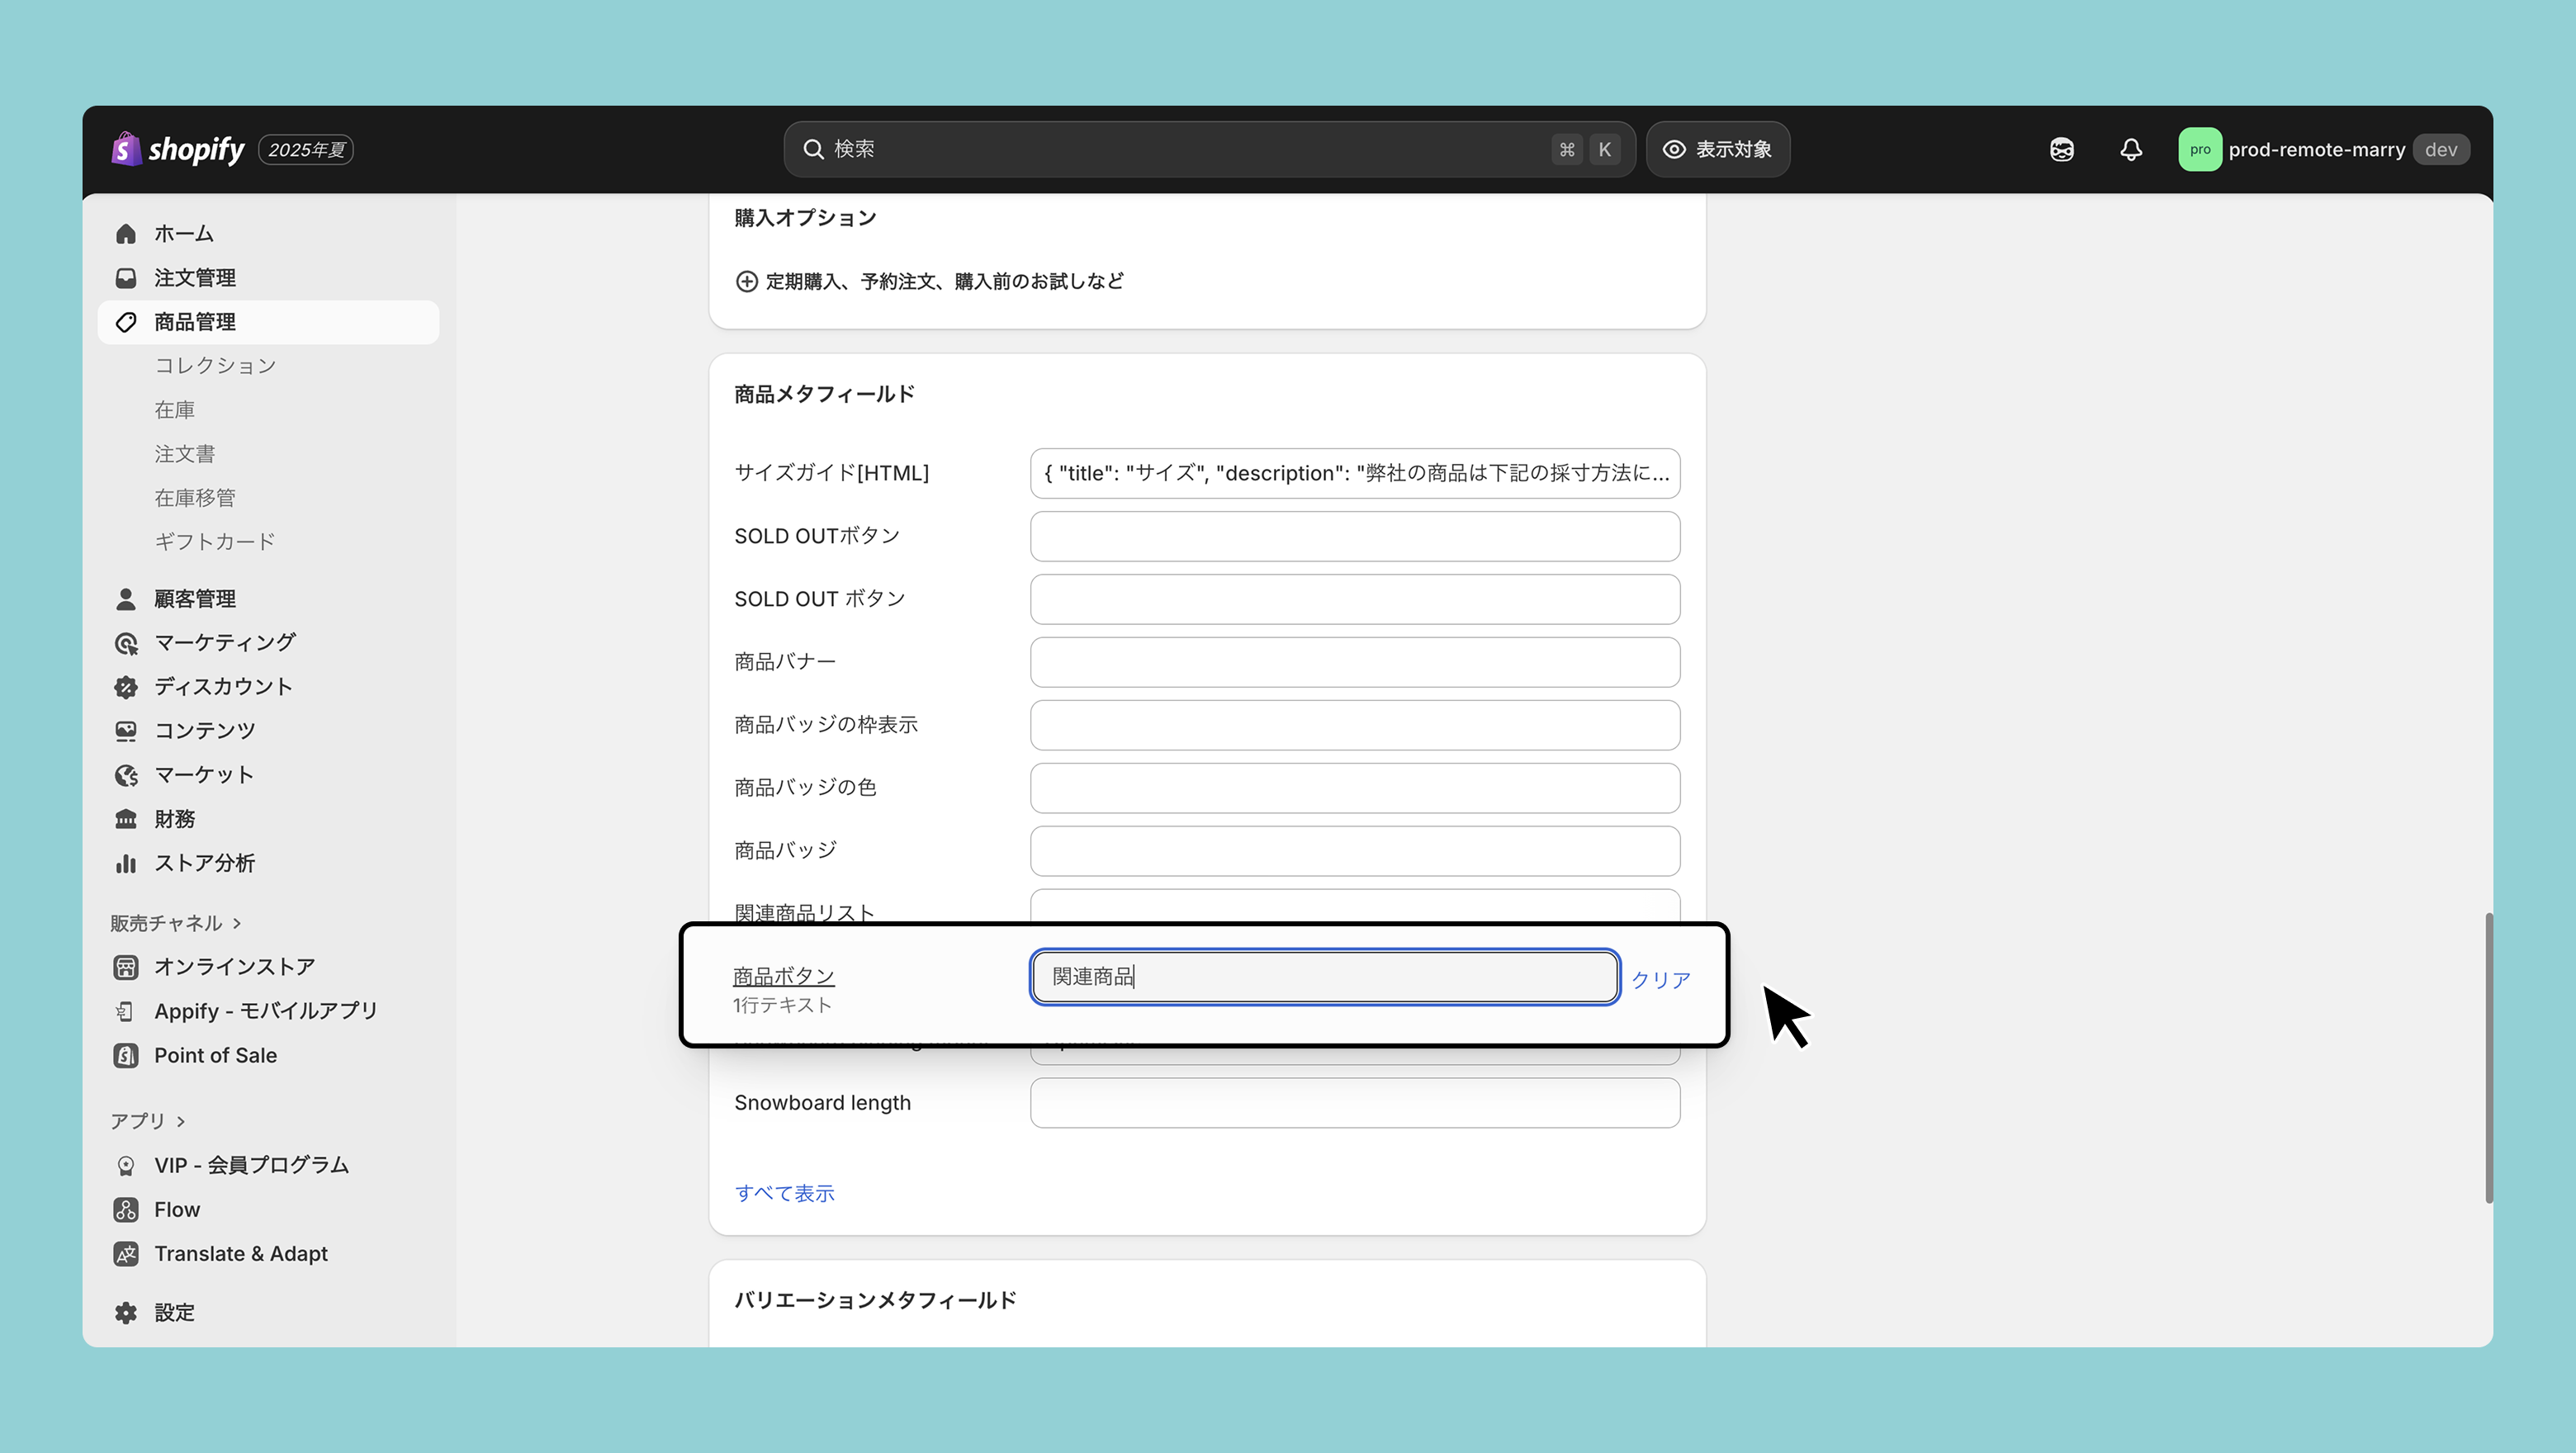The height and width of the screenshot is (1453, 2576).
Task: Click the 表示対象 eye button
Action: point(1717,150)
